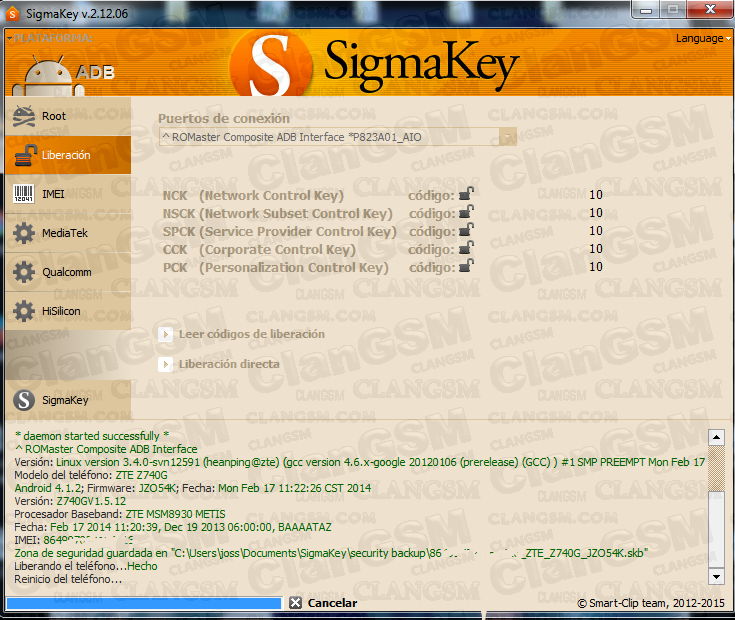Click log line 'Modelo del teléfono: ZTE Z740G'
This screenshot has width=735, height=620.
(91, 475)
